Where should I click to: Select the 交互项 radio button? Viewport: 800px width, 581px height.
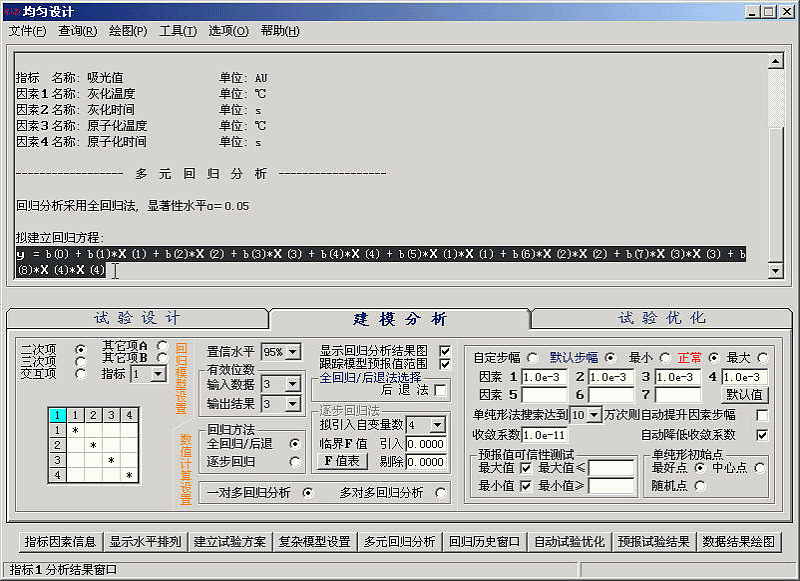point(80,374)
